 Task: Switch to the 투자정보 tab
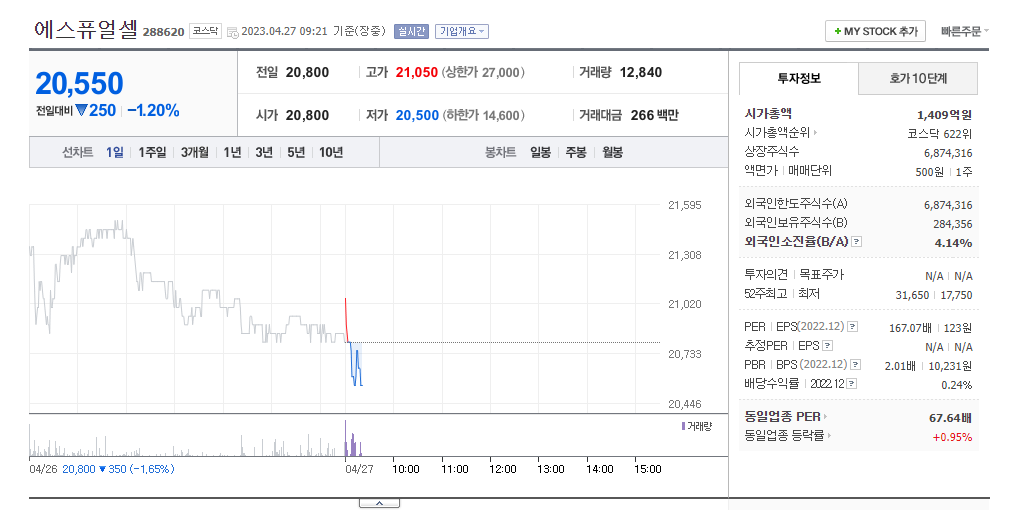(799, 79)
